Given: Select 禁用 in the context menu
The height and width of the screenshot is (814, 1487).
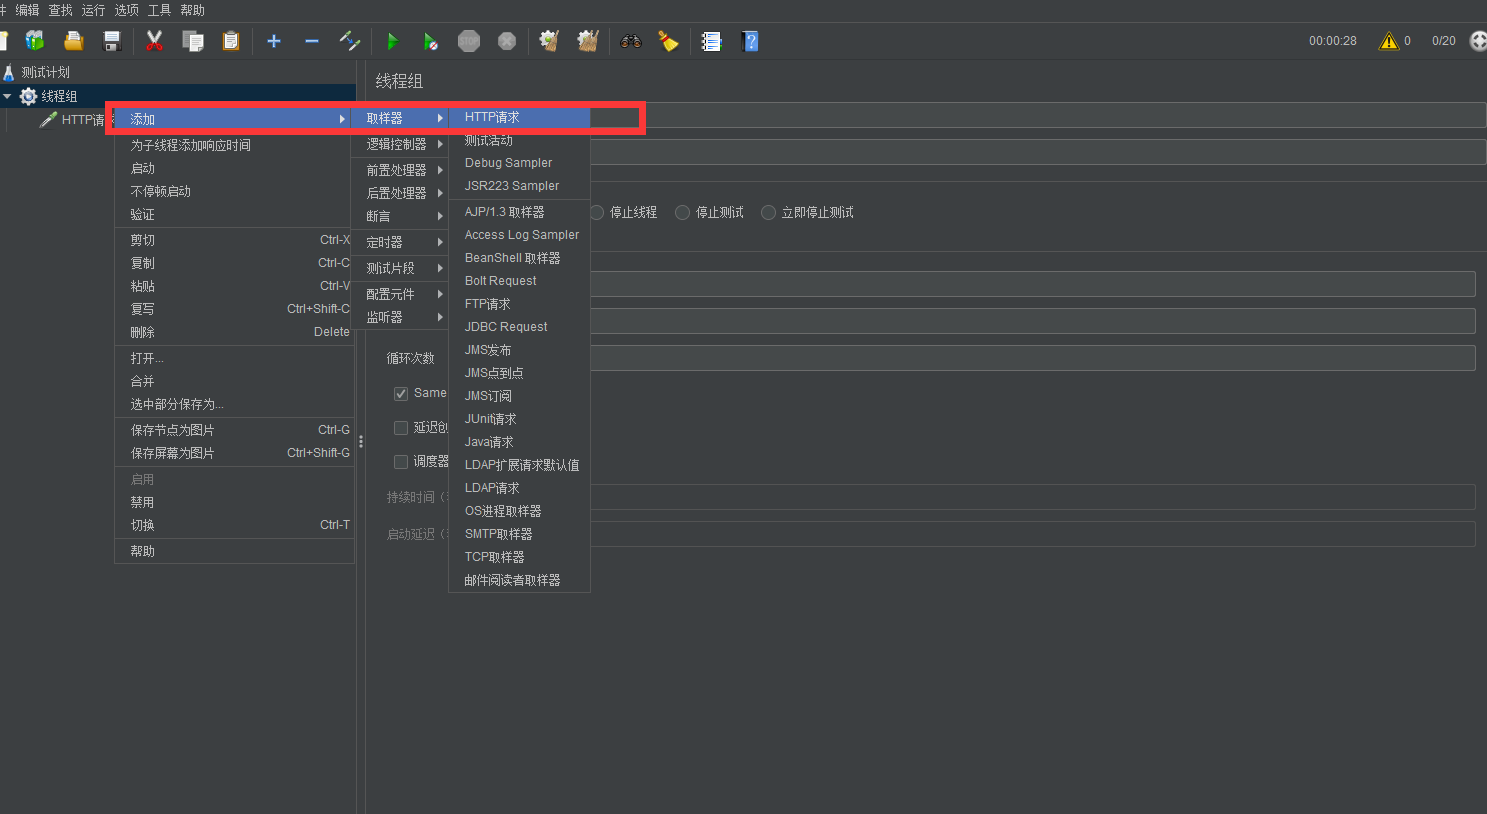Looking at the screenshot, I should tap(235, 502).
